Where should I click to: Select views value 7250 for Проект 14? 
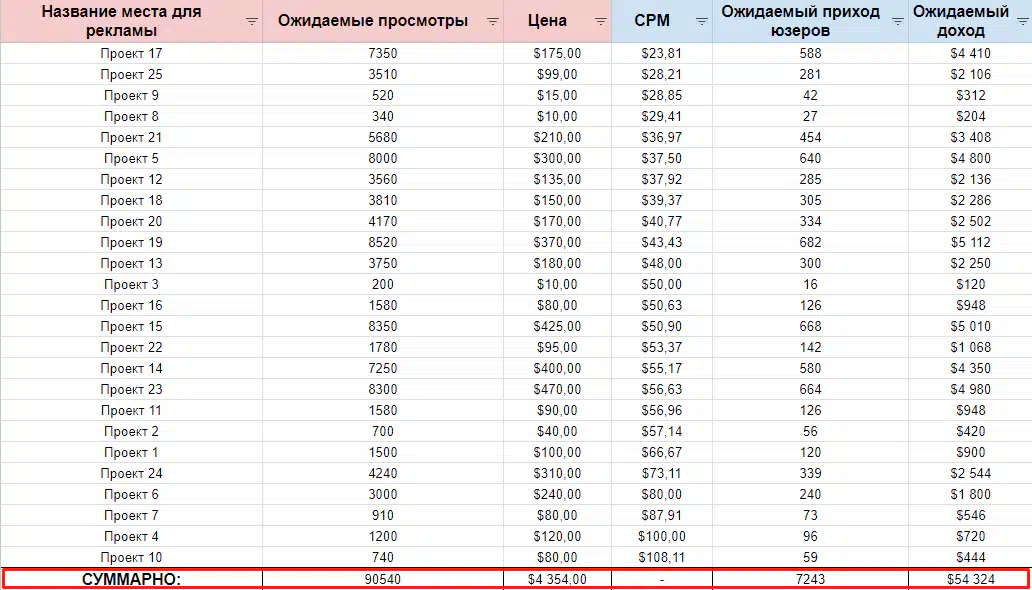coord(383,368)
